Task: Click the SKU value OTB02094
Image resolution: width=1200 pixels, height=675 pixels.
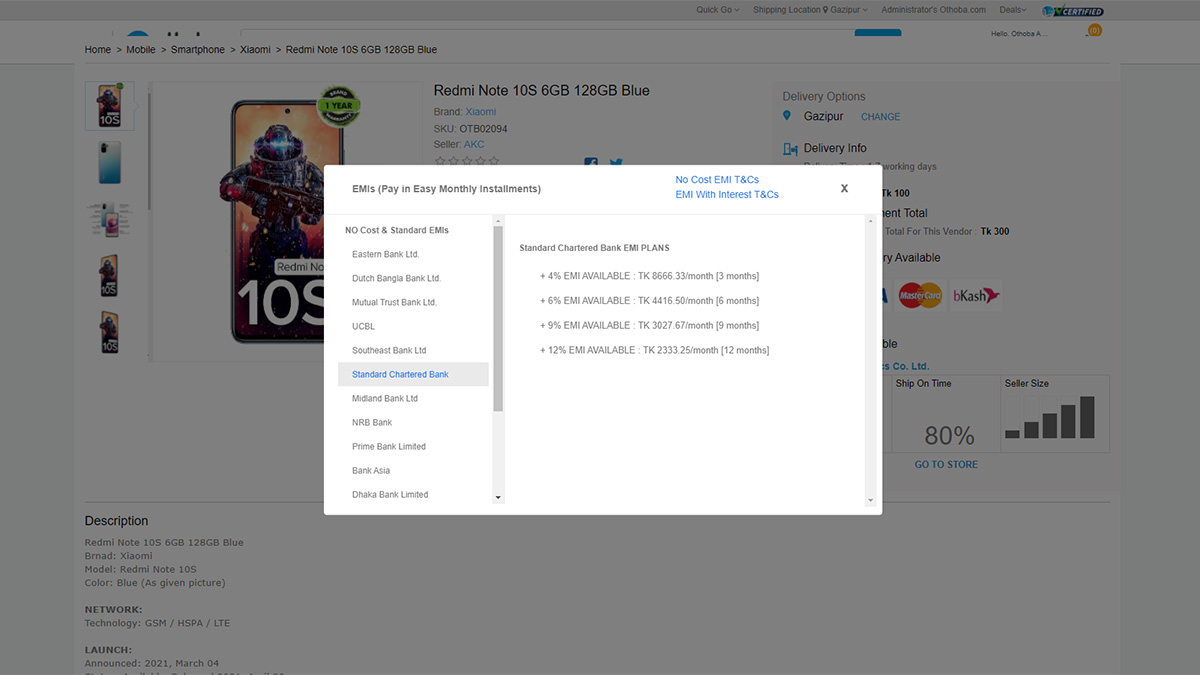Action: pos(483,129)
